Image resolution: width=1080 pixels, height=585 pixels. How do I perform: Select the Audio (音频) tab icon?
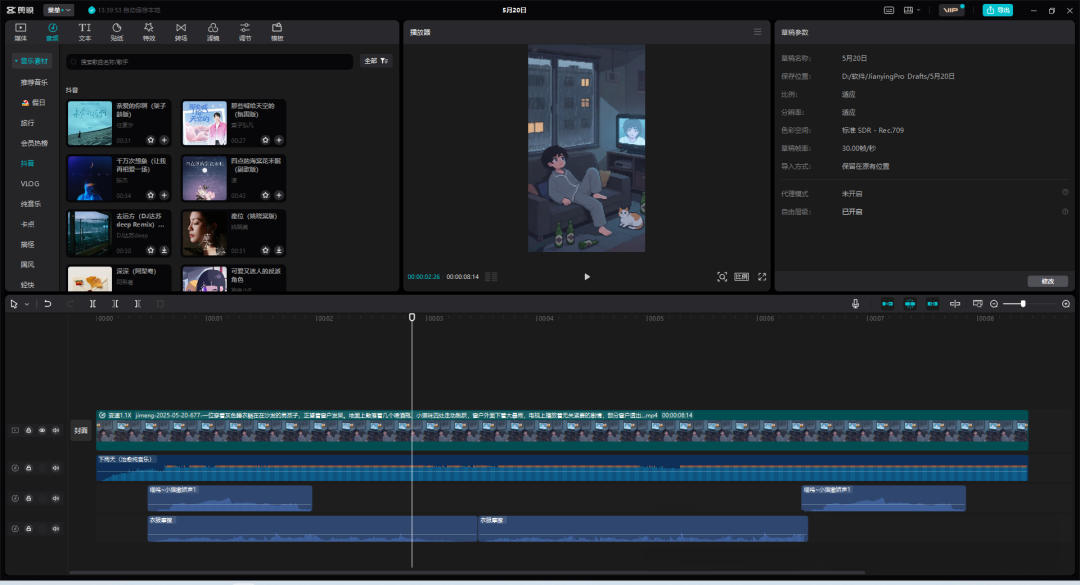click(x=52, y=32)
